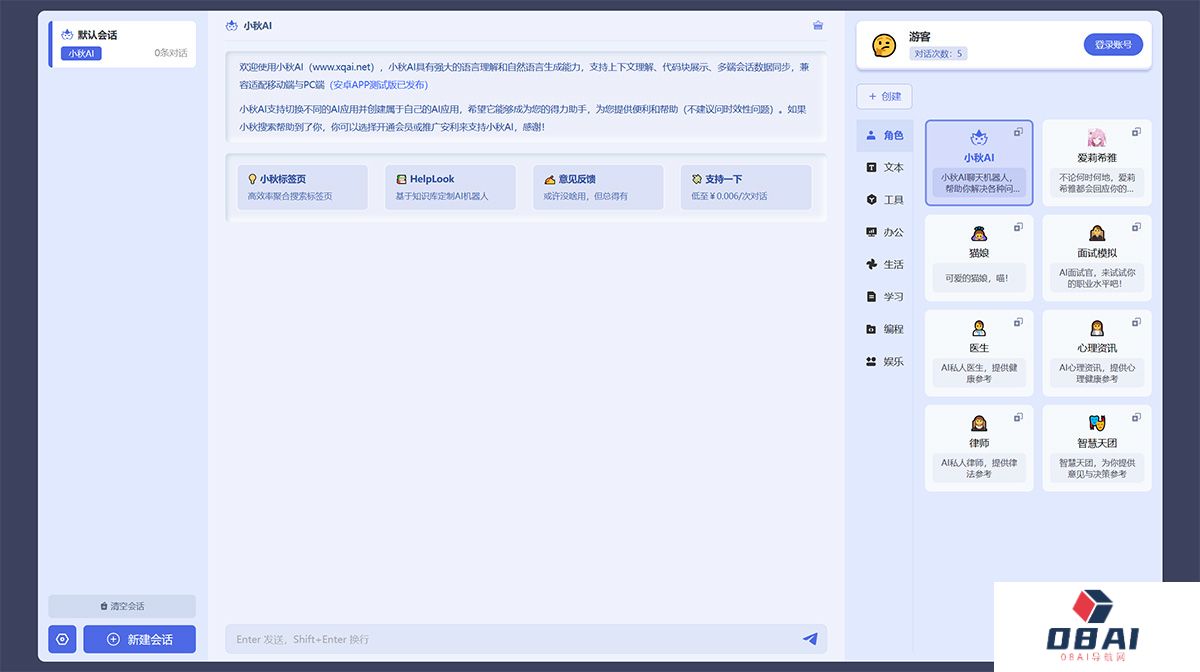
Task: Click the 清空会话 clear conversations button
Action: click(x=122, y=606)
